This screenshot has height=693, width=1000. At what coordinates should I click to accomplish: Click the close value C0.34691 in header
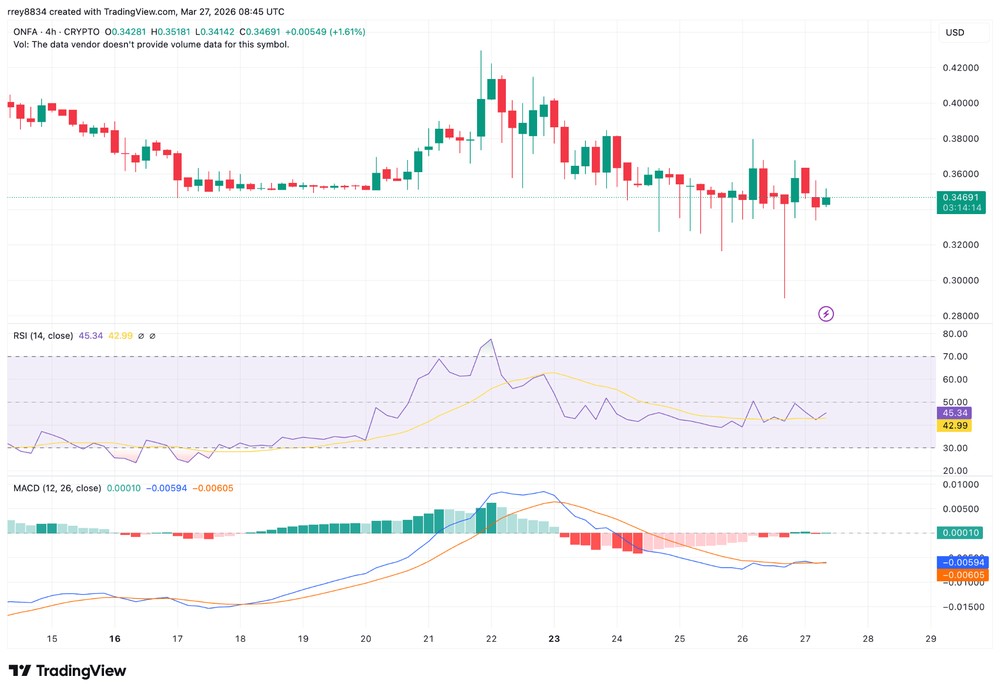pos(260,32)
